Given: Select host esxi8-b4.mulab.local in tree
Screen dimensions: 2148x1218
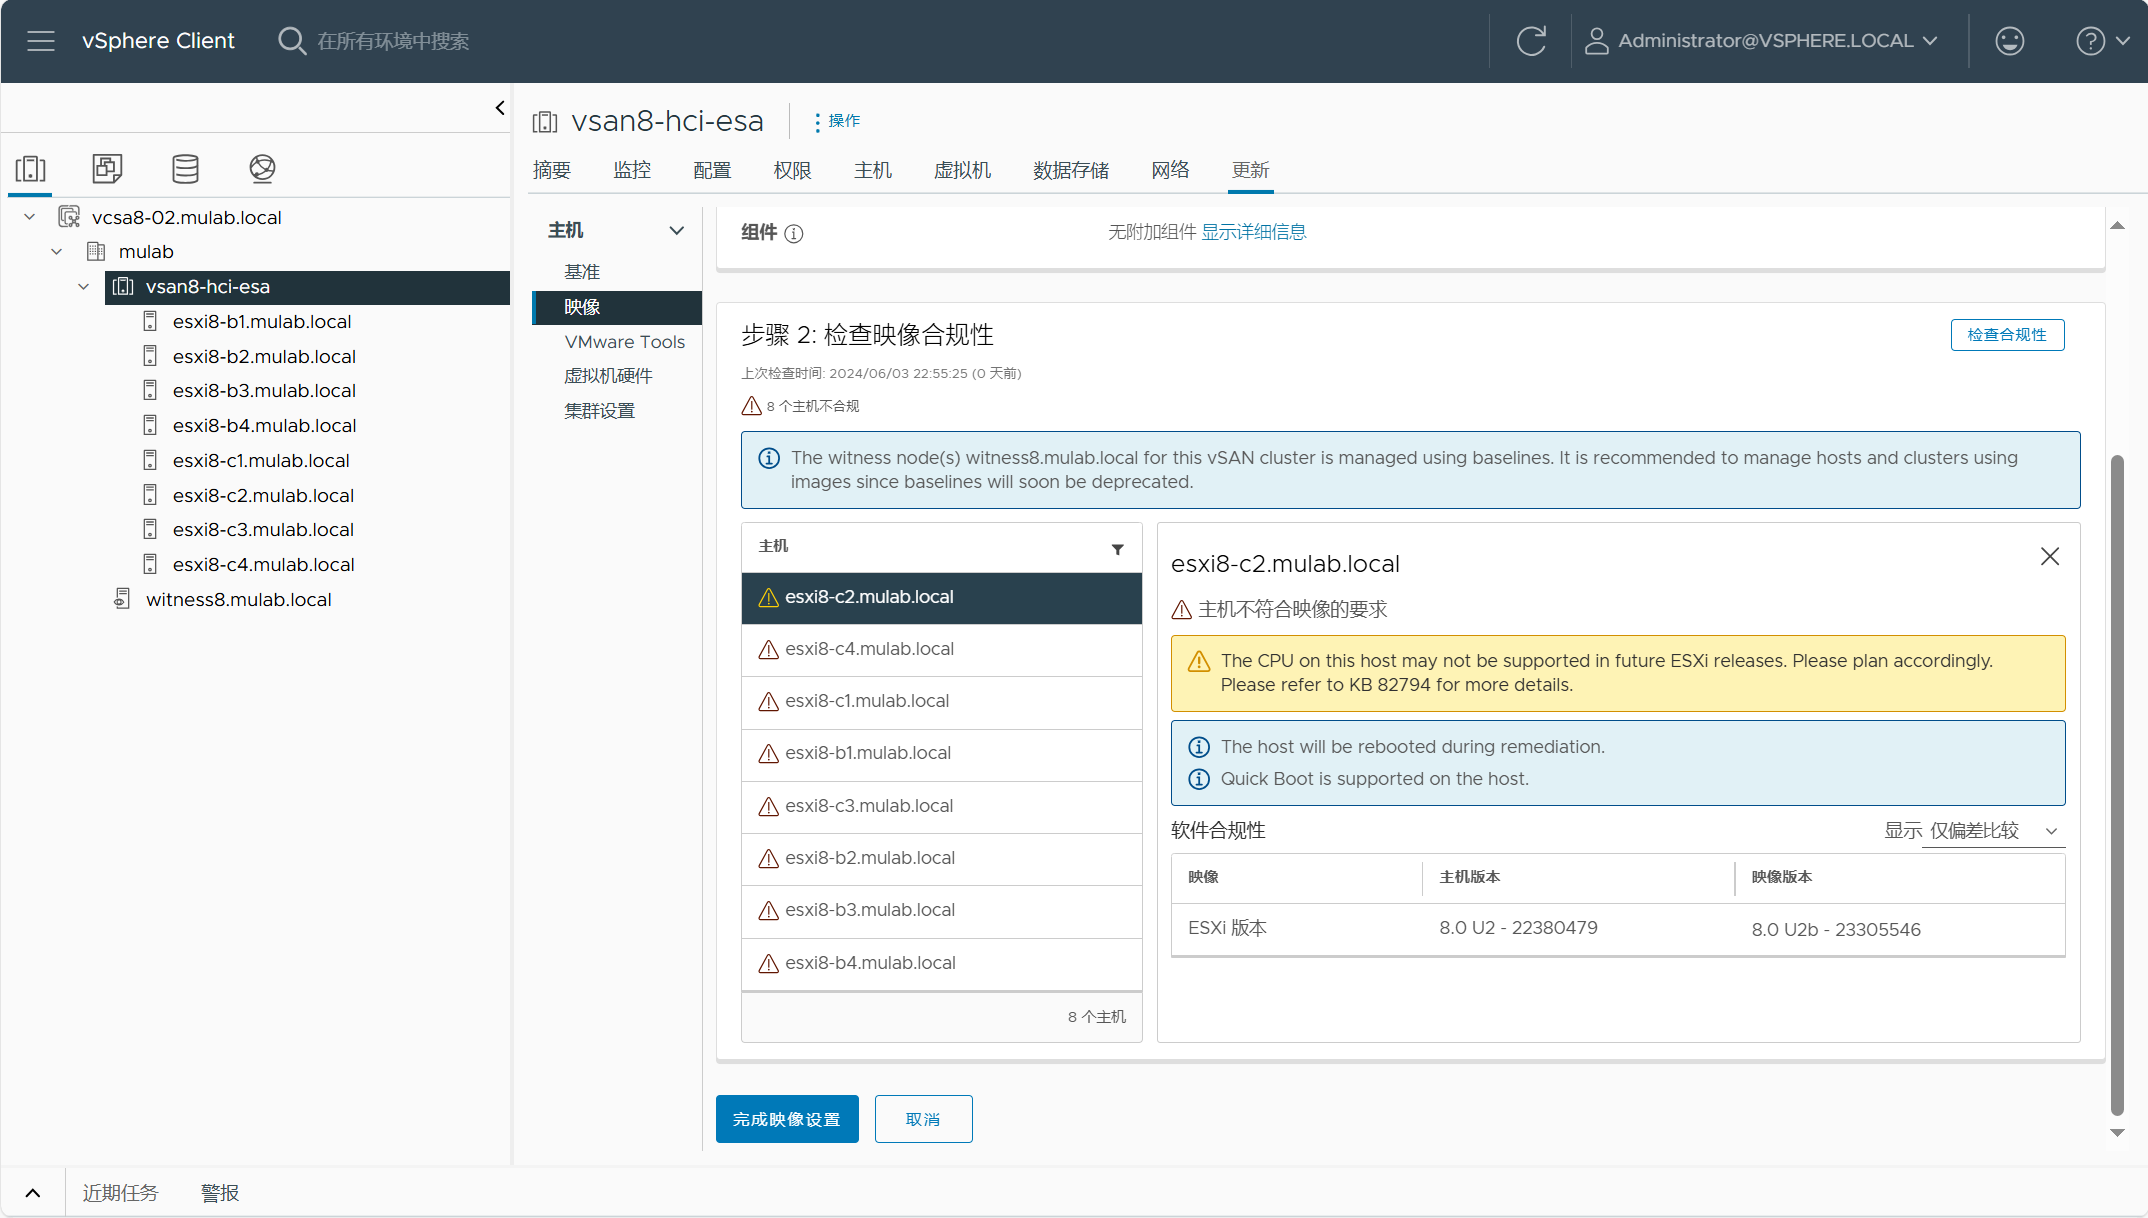Looking at the screenshot, I should pos(264,426).
